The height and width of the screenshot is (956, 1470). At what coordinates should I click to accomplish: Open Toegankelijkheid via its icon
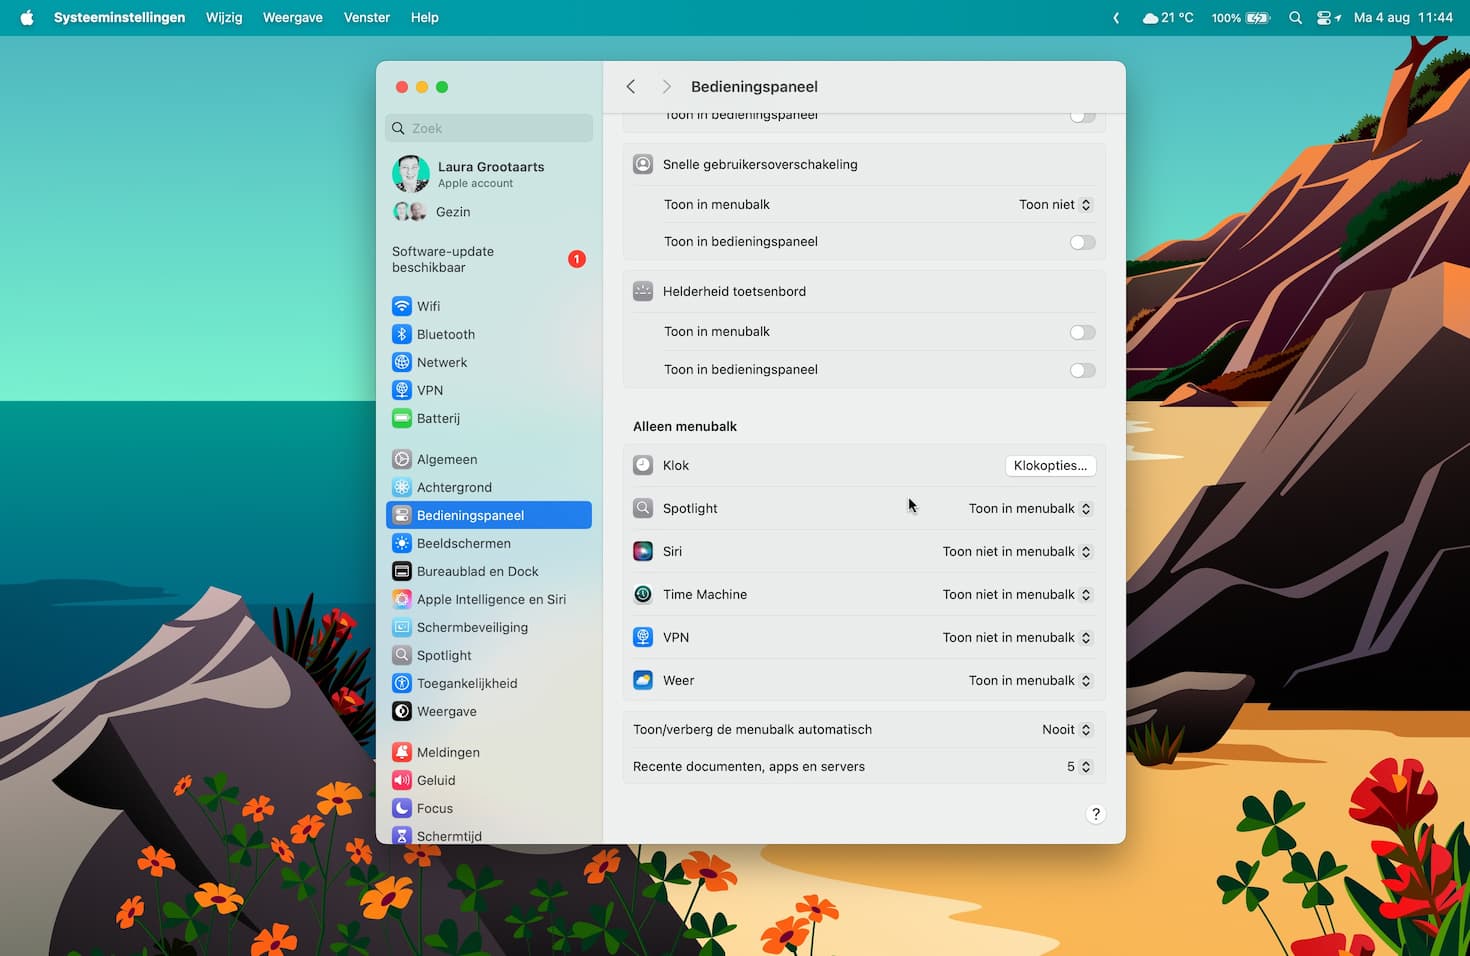coord(402,683)
